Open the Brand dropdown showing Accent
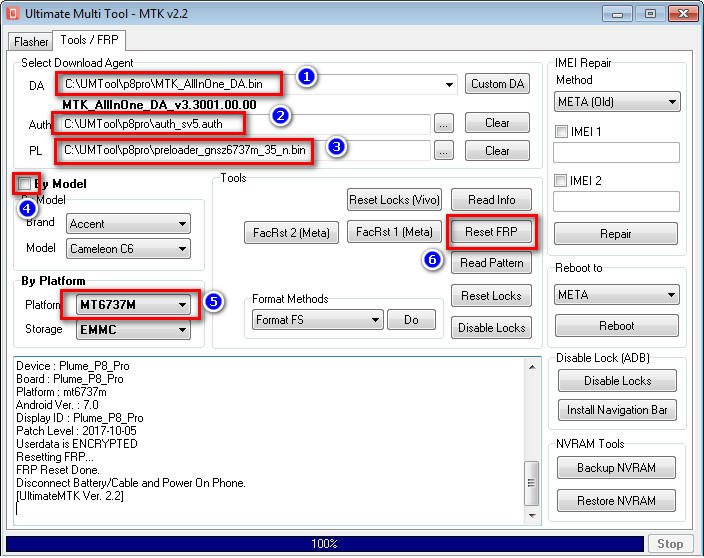This screenshot has height=558, width=704. (128, 224)
